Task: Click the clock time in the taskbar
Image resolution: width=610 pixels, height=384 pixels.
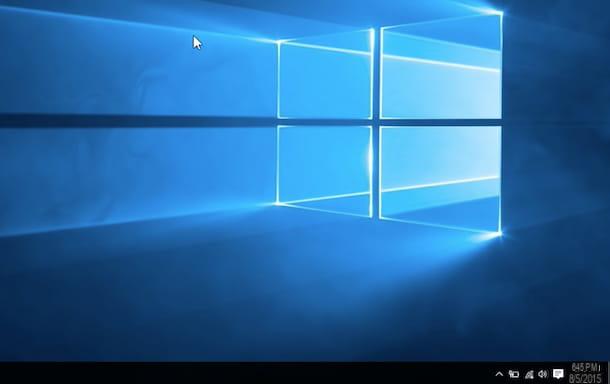Action: click(x=585, y=367)
